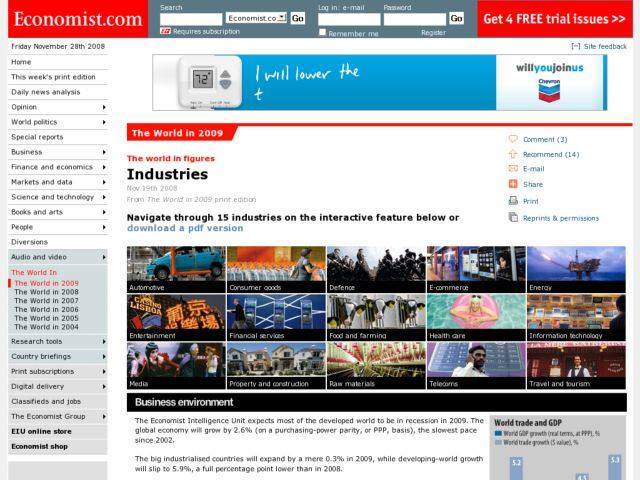
Task: Click the E-mail envelope icon
Action: (x=513, y=169)
